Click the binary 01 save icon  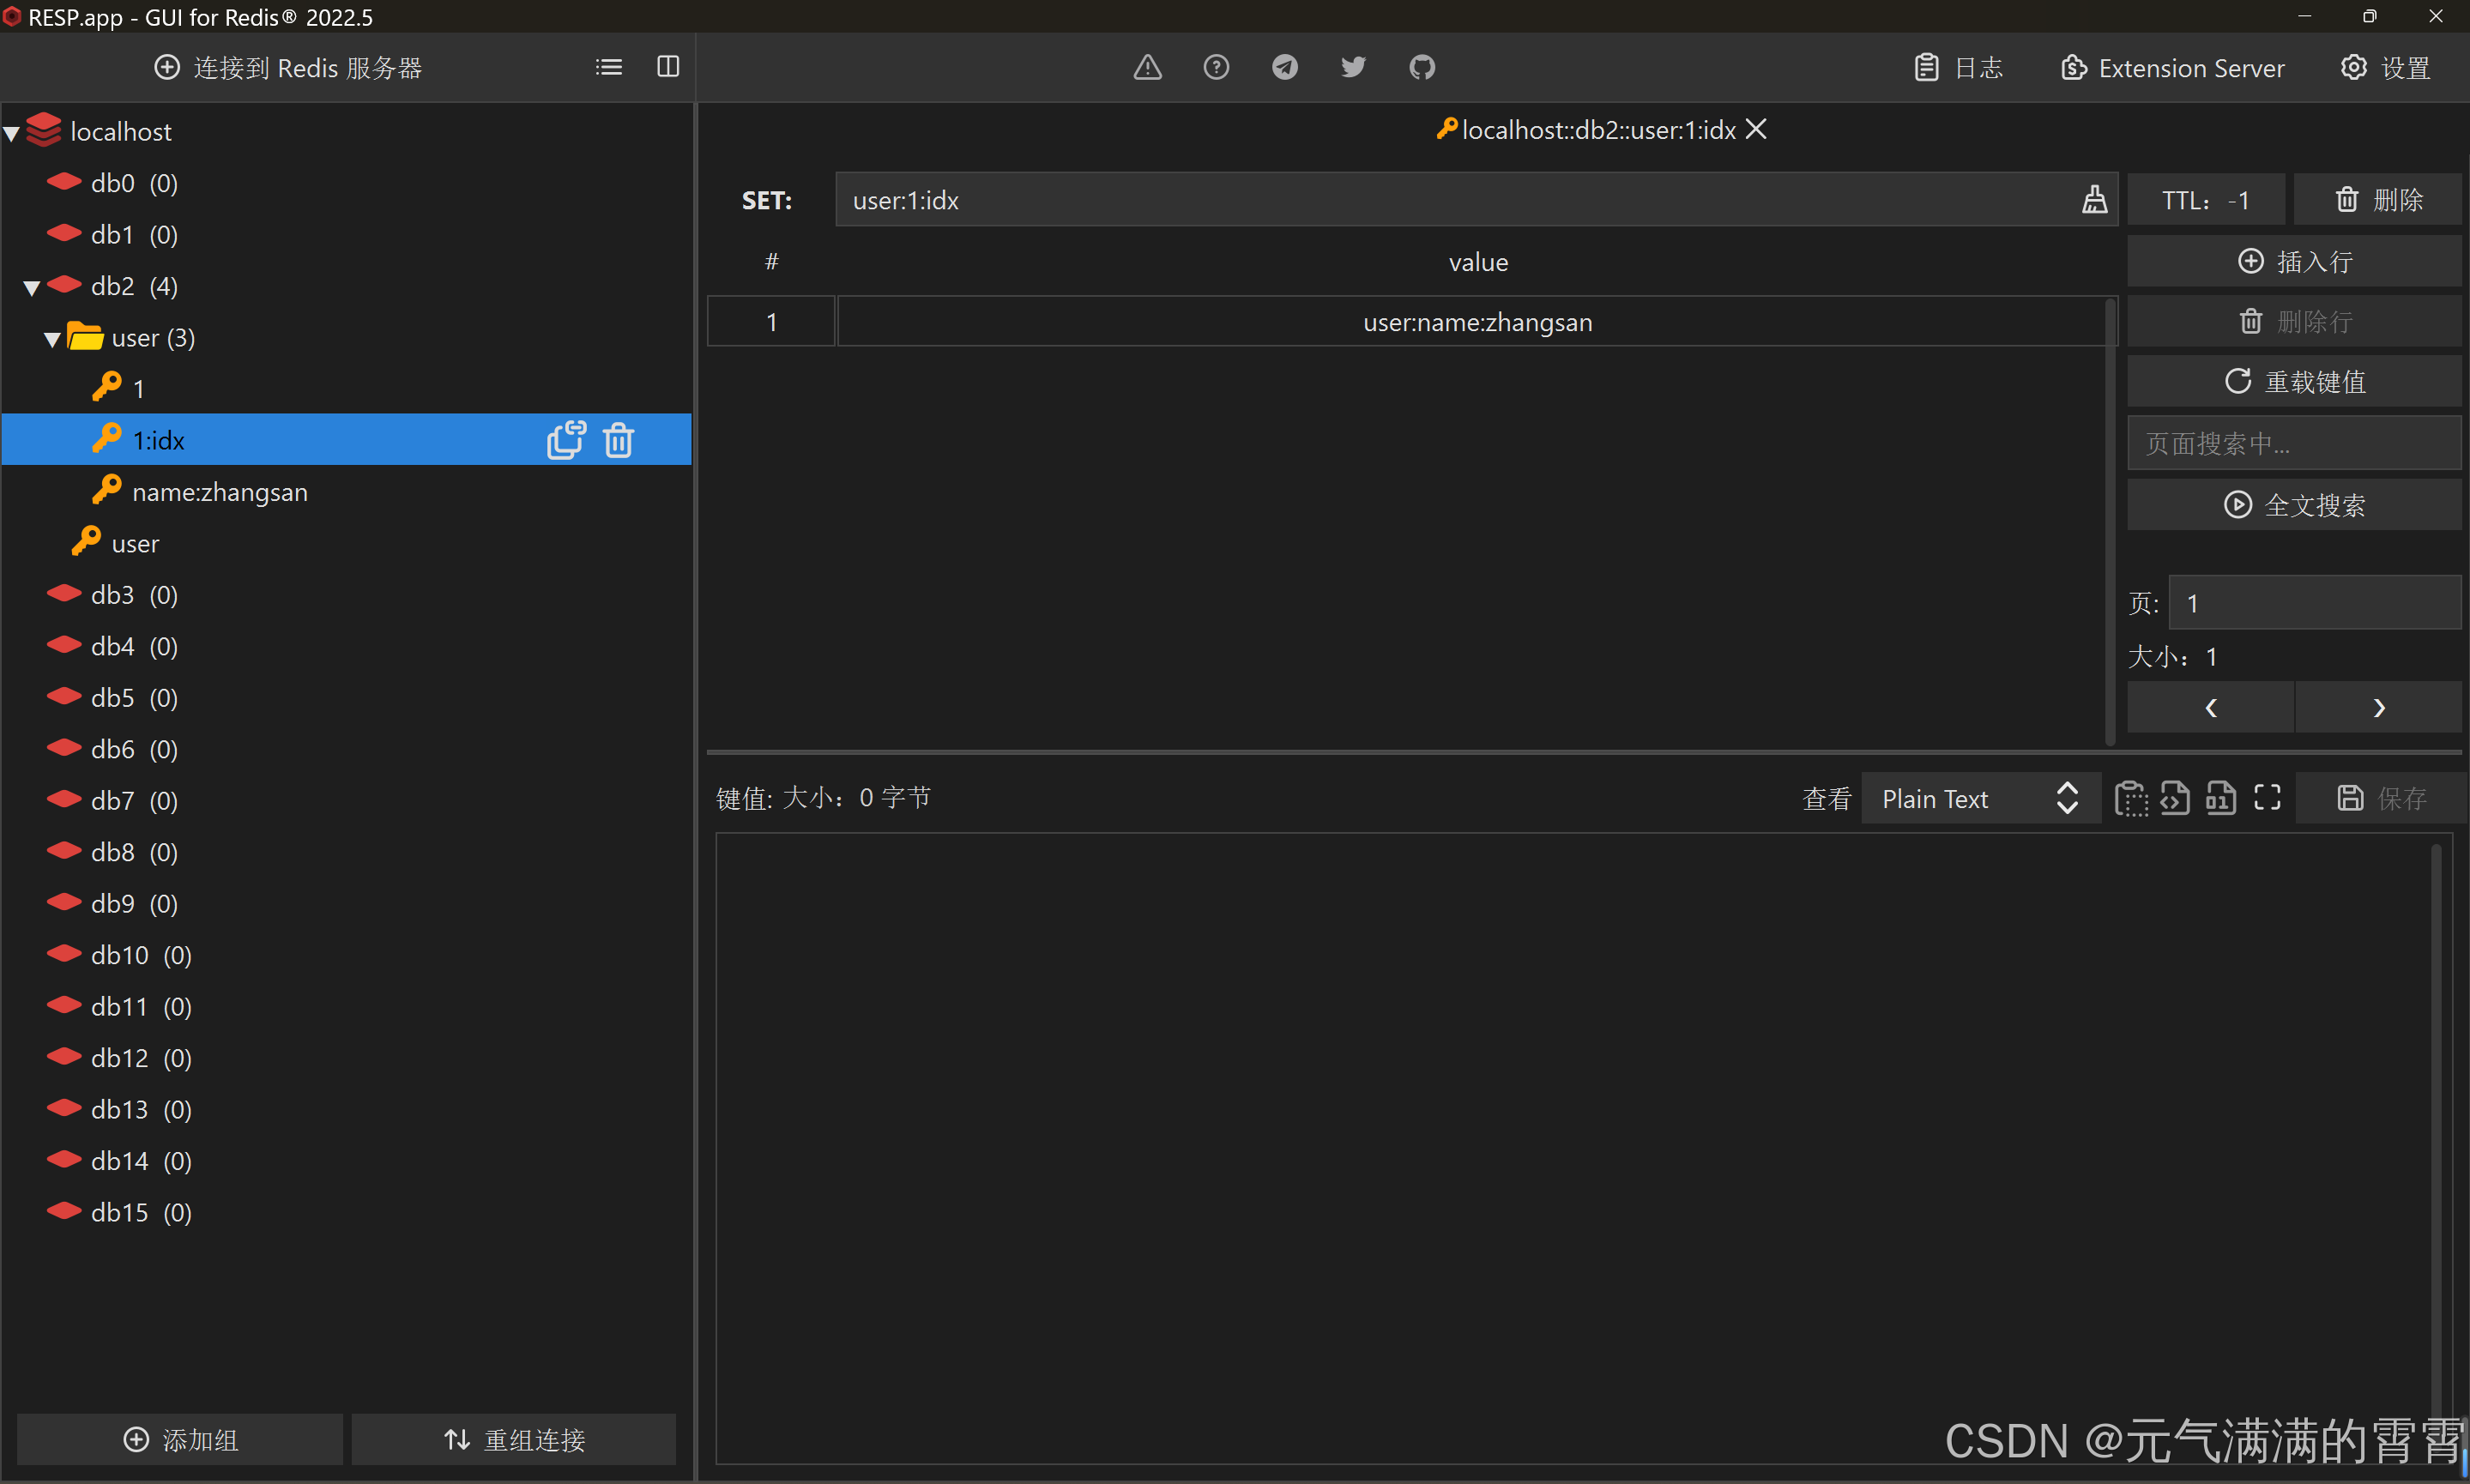point(2220,798)
